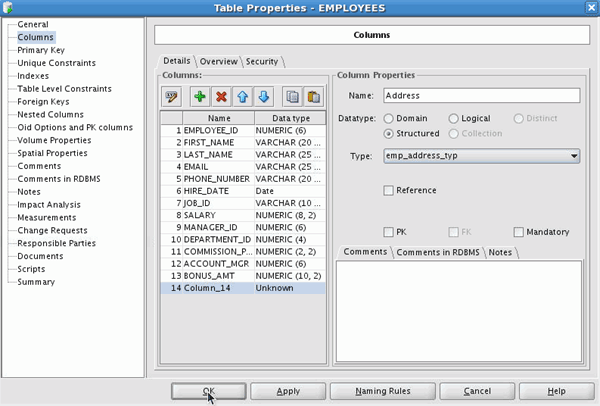600x406 pixels.
Task: Check the Mandatory checkbox
Action: 518,232
